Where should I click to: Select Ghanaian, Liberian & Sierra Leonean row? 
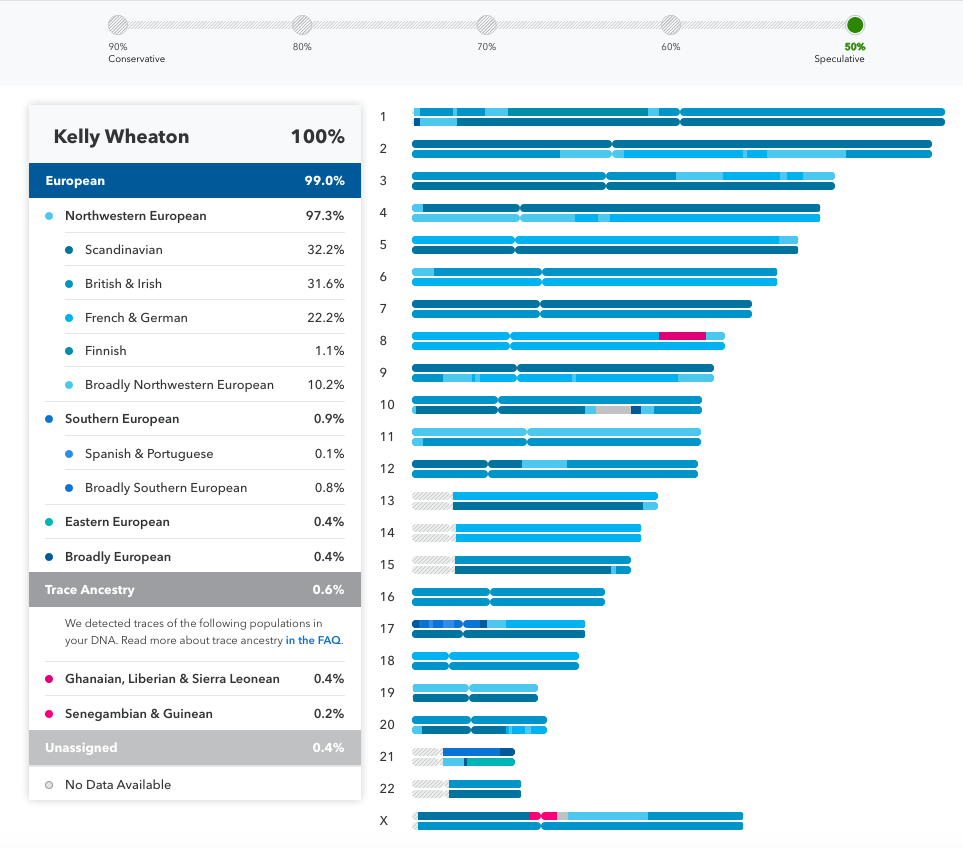(194, 679)
